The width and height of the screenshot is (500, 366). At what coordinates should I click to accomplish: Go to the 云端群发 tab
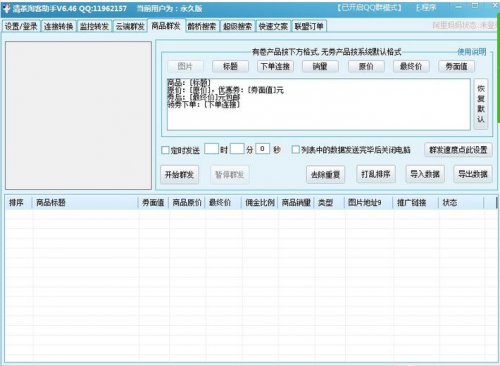tap(130, 26)
